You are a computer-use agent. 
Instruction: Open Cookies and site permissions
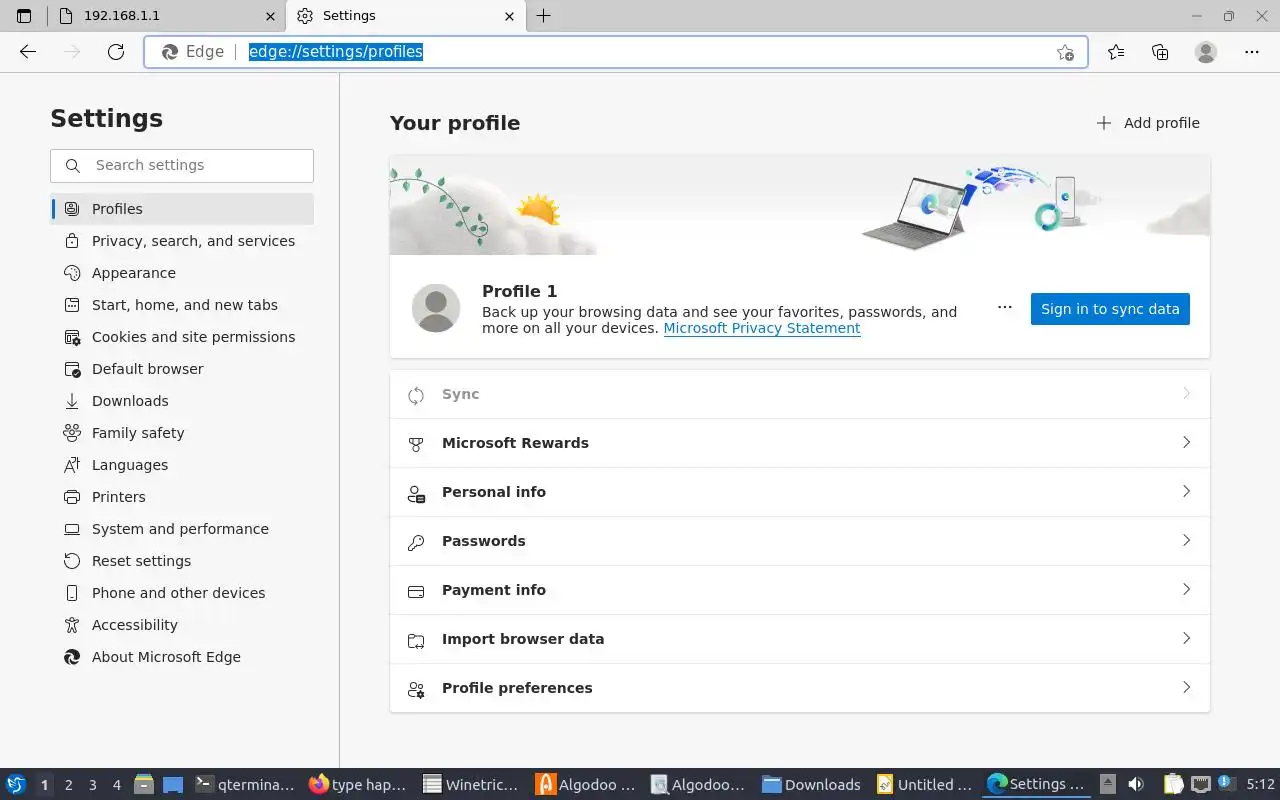182,337
